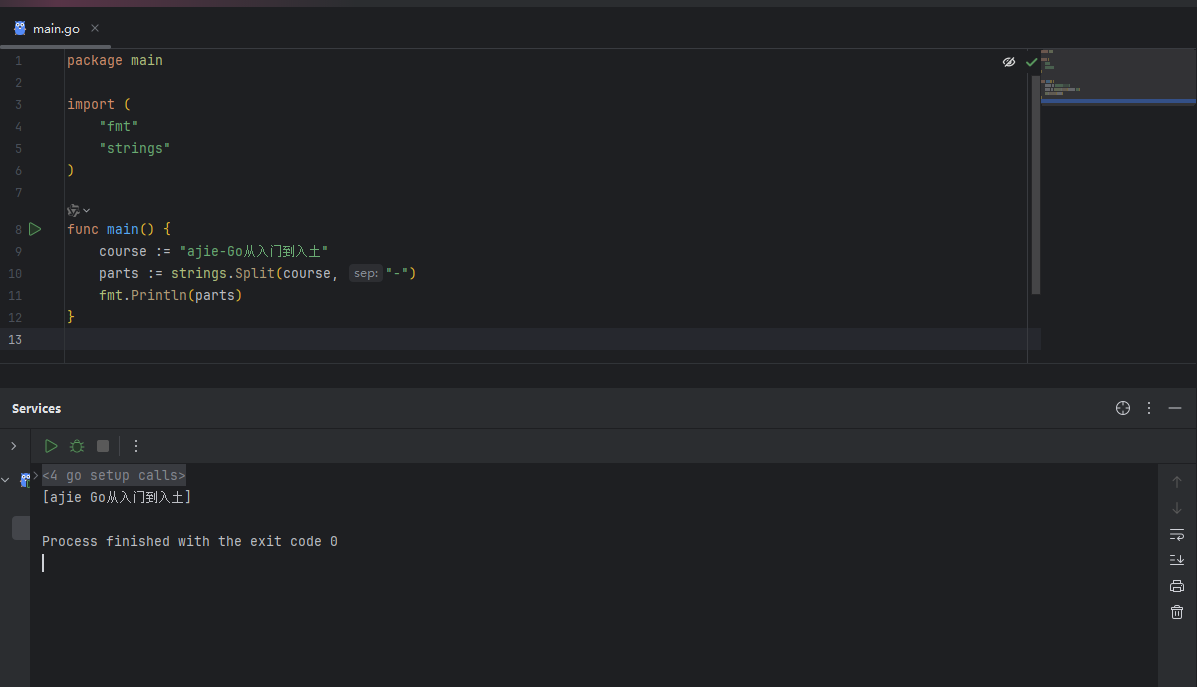
Task: Open Services panel options menu
Action: pos(1148,408)
